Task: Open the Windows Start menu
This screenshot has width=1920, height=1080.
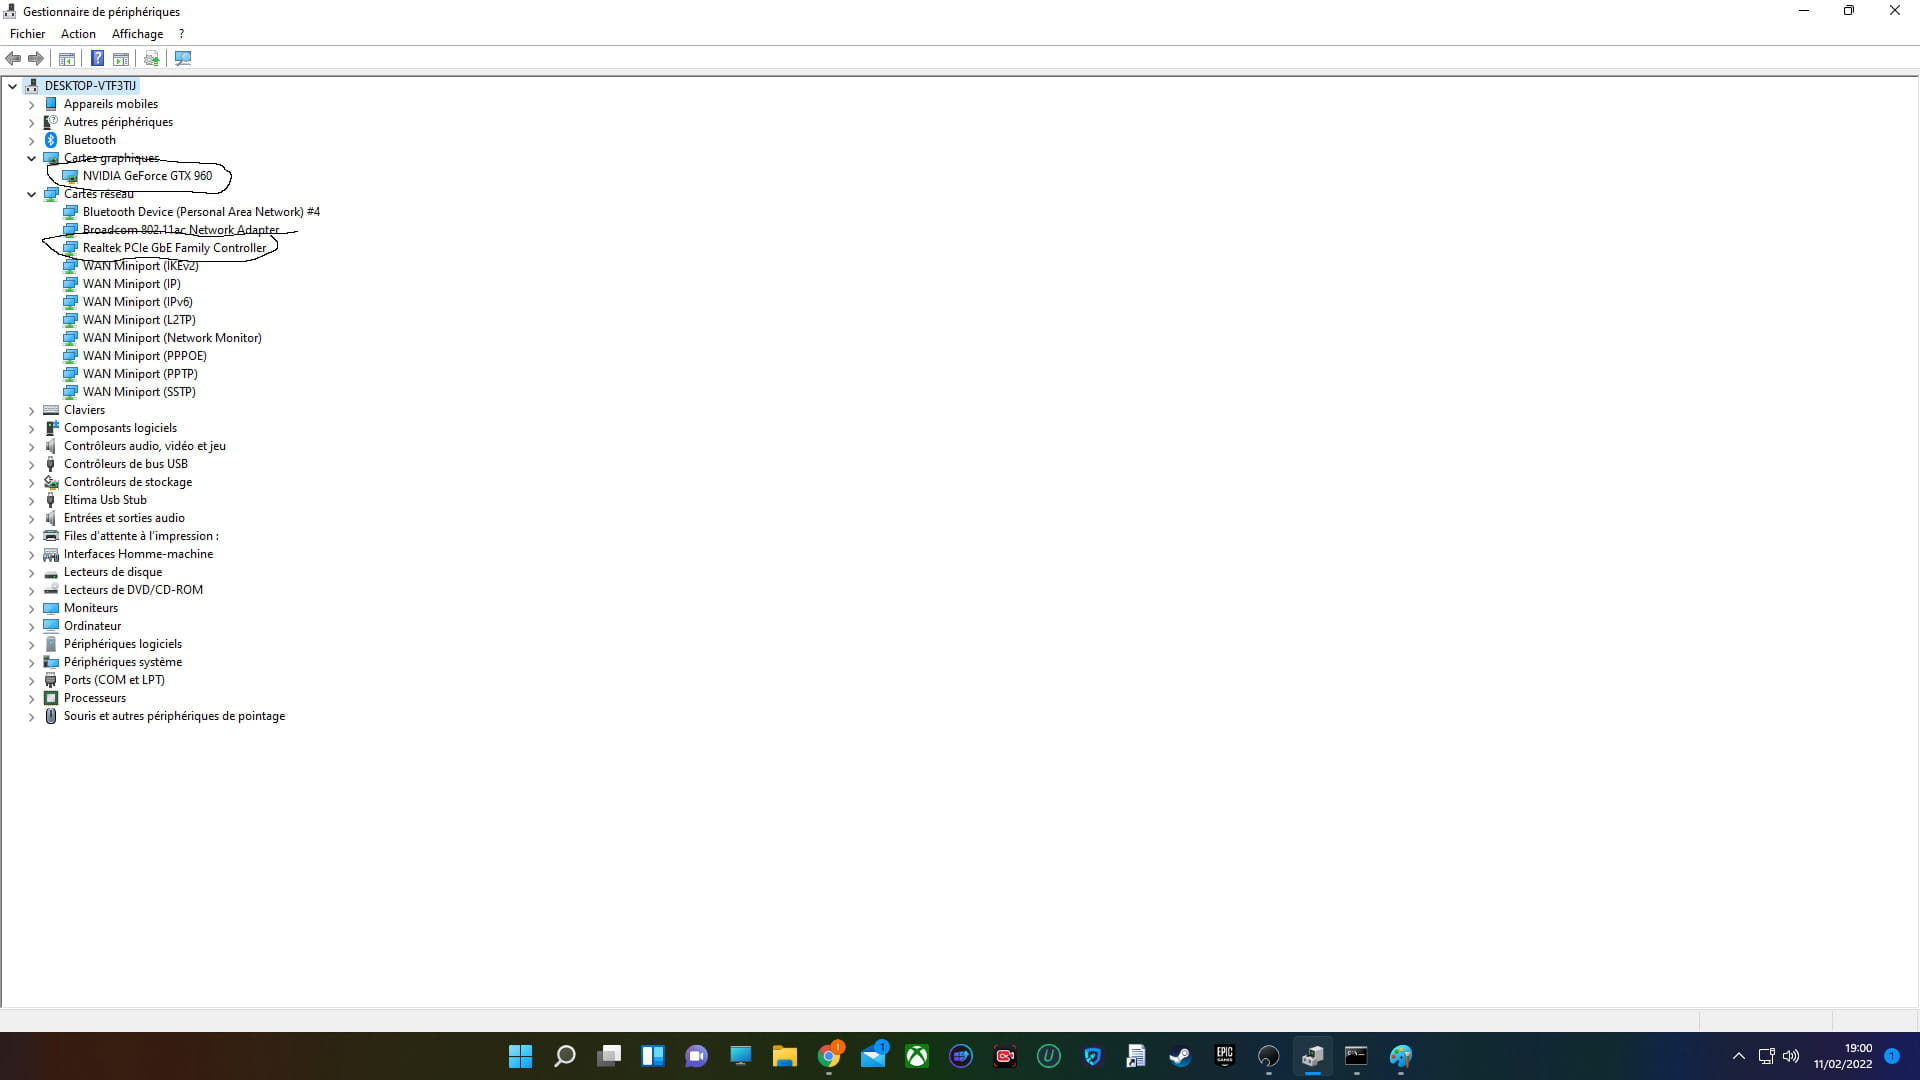Action: (520, 1056)
